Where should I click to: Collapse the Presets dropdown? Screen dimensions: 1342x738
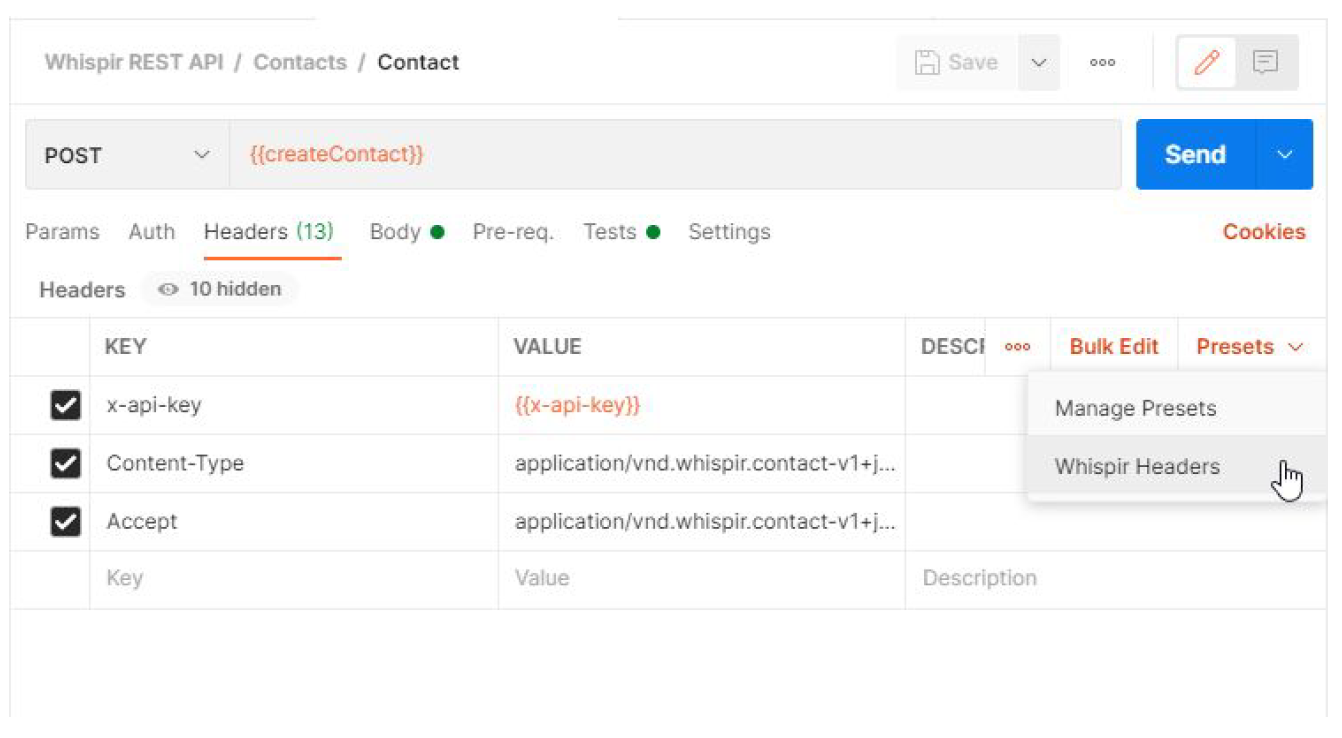[x=1250, y=347]
